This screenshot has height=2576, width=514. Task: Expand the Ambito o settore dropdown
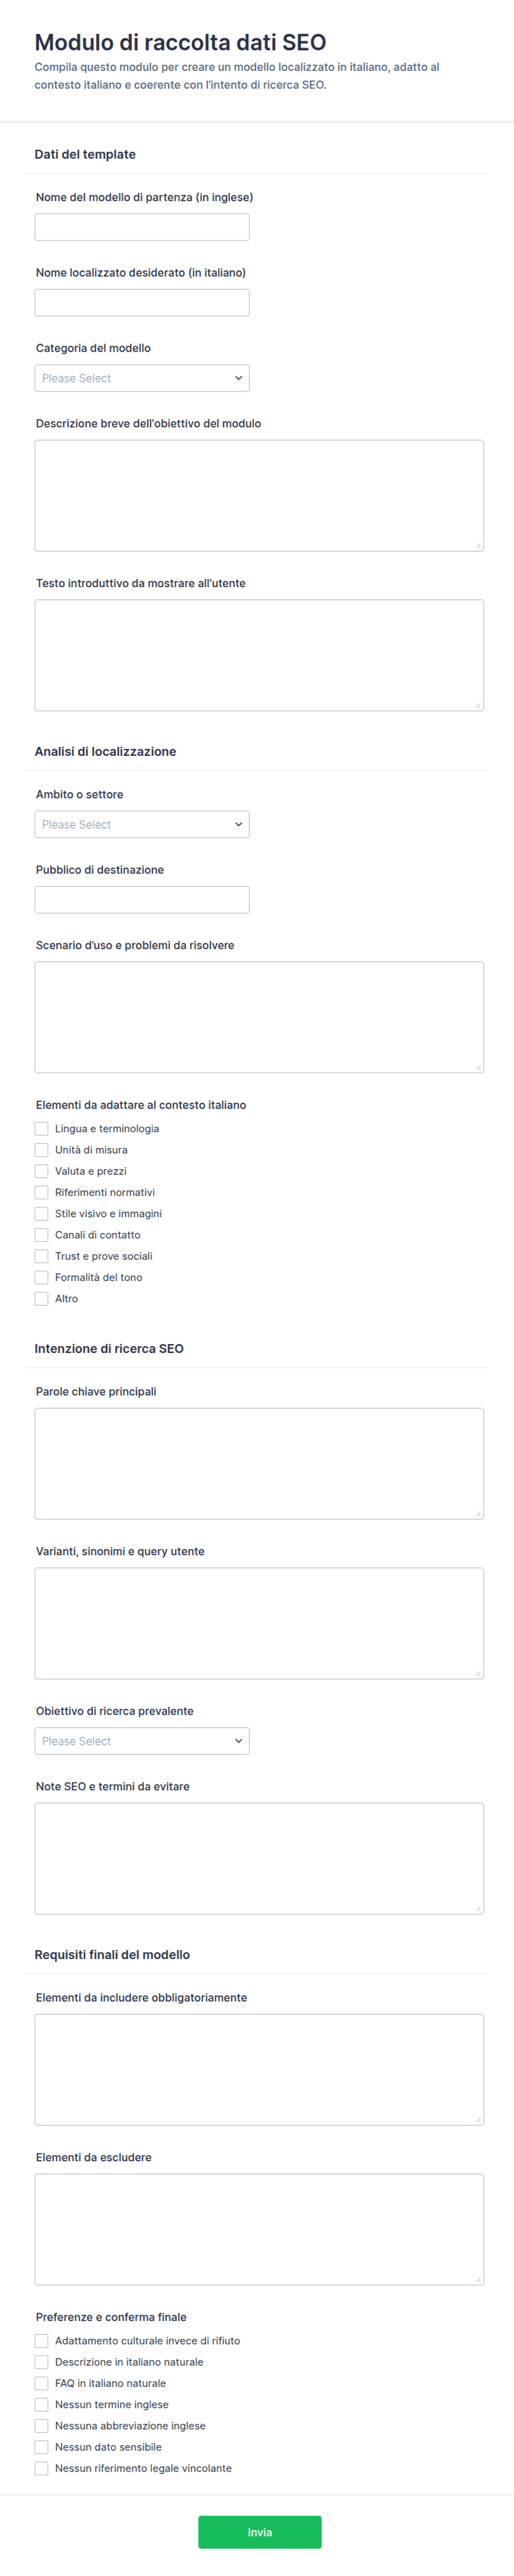coord(142,824)
